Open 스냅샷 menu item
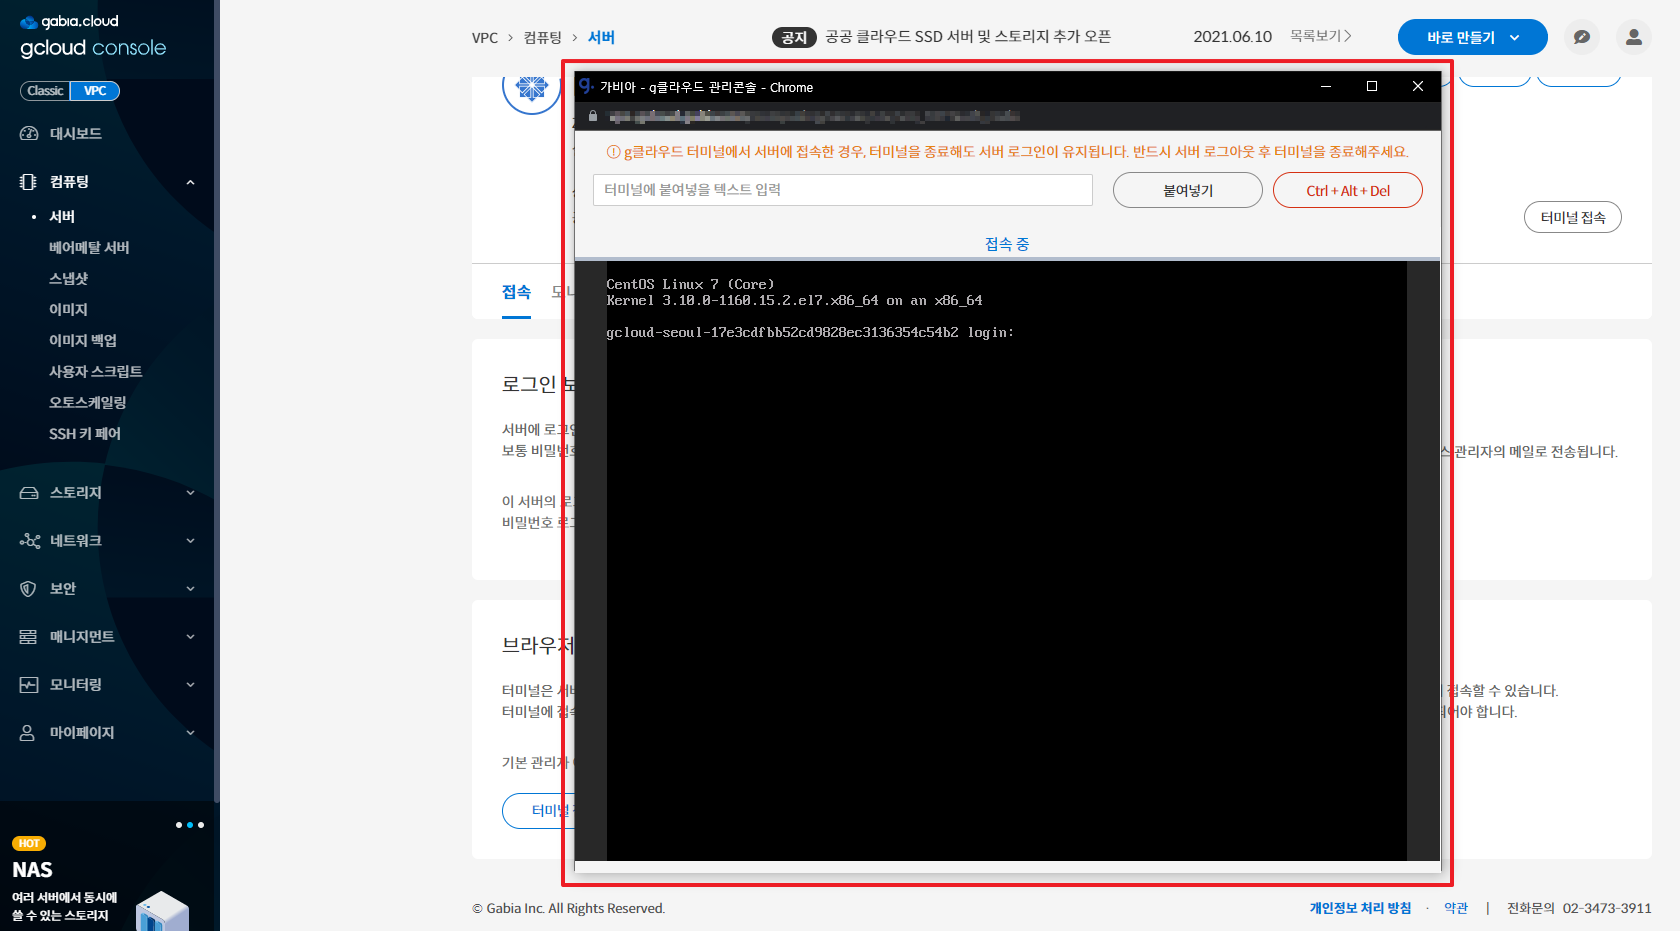 click(x=68, y=279)
